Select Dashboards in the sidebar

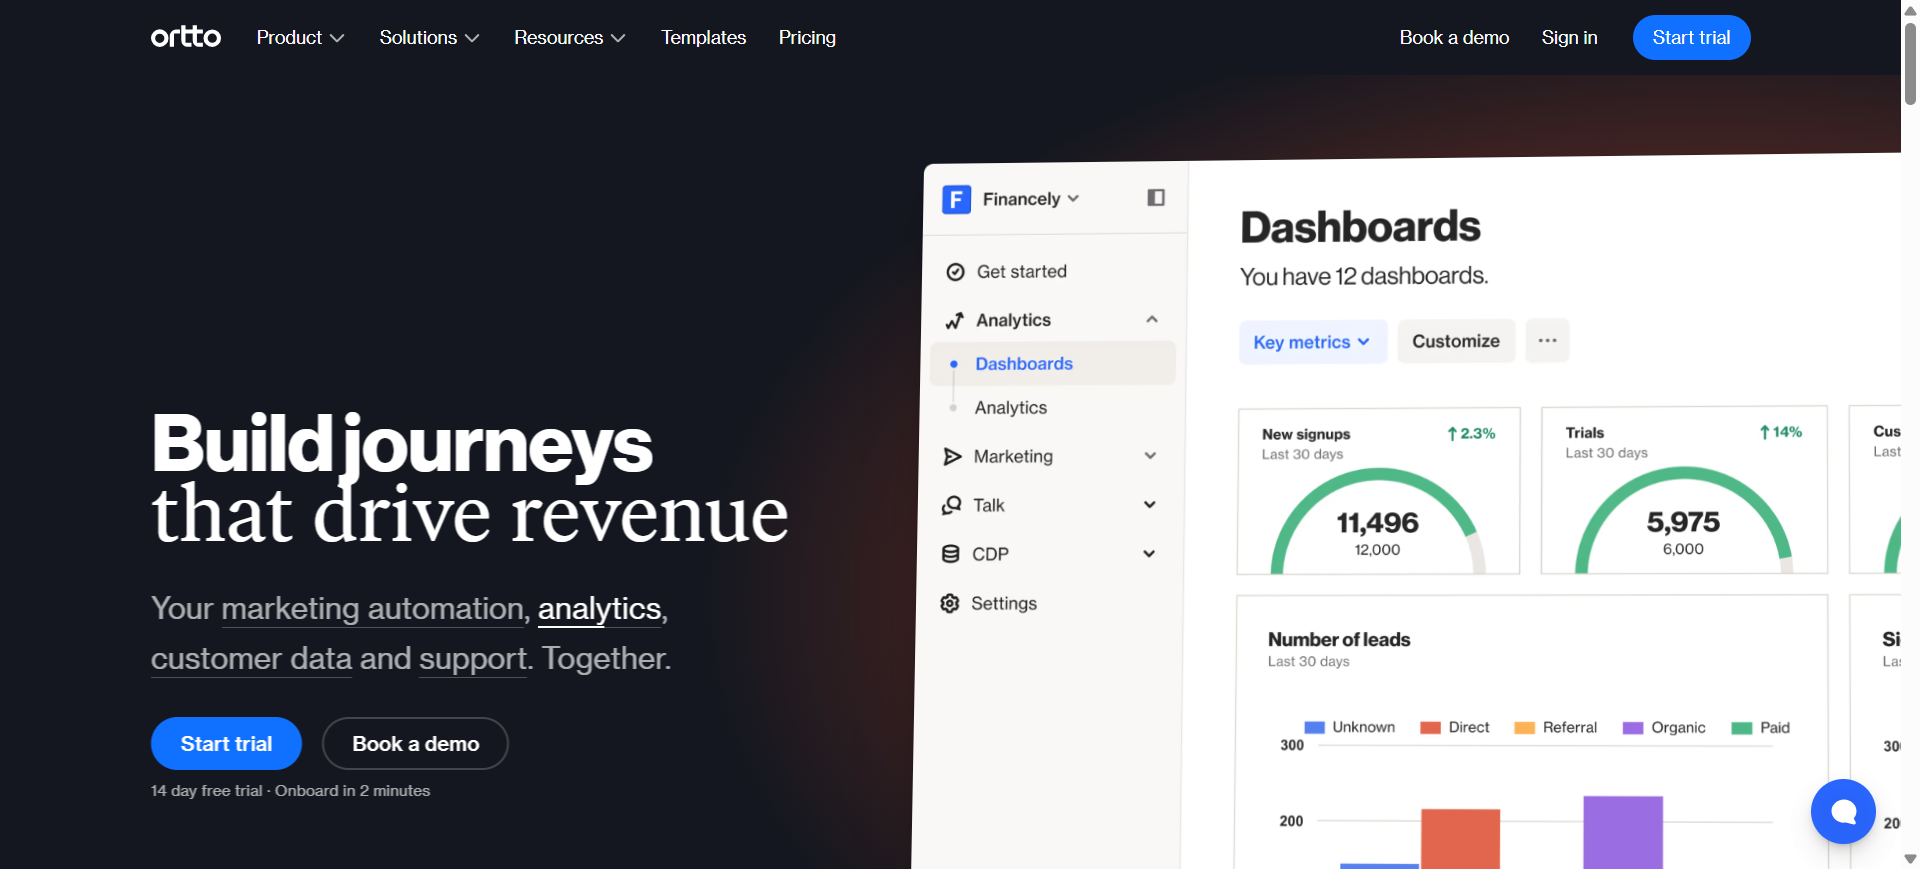[x=1023, y=364]
